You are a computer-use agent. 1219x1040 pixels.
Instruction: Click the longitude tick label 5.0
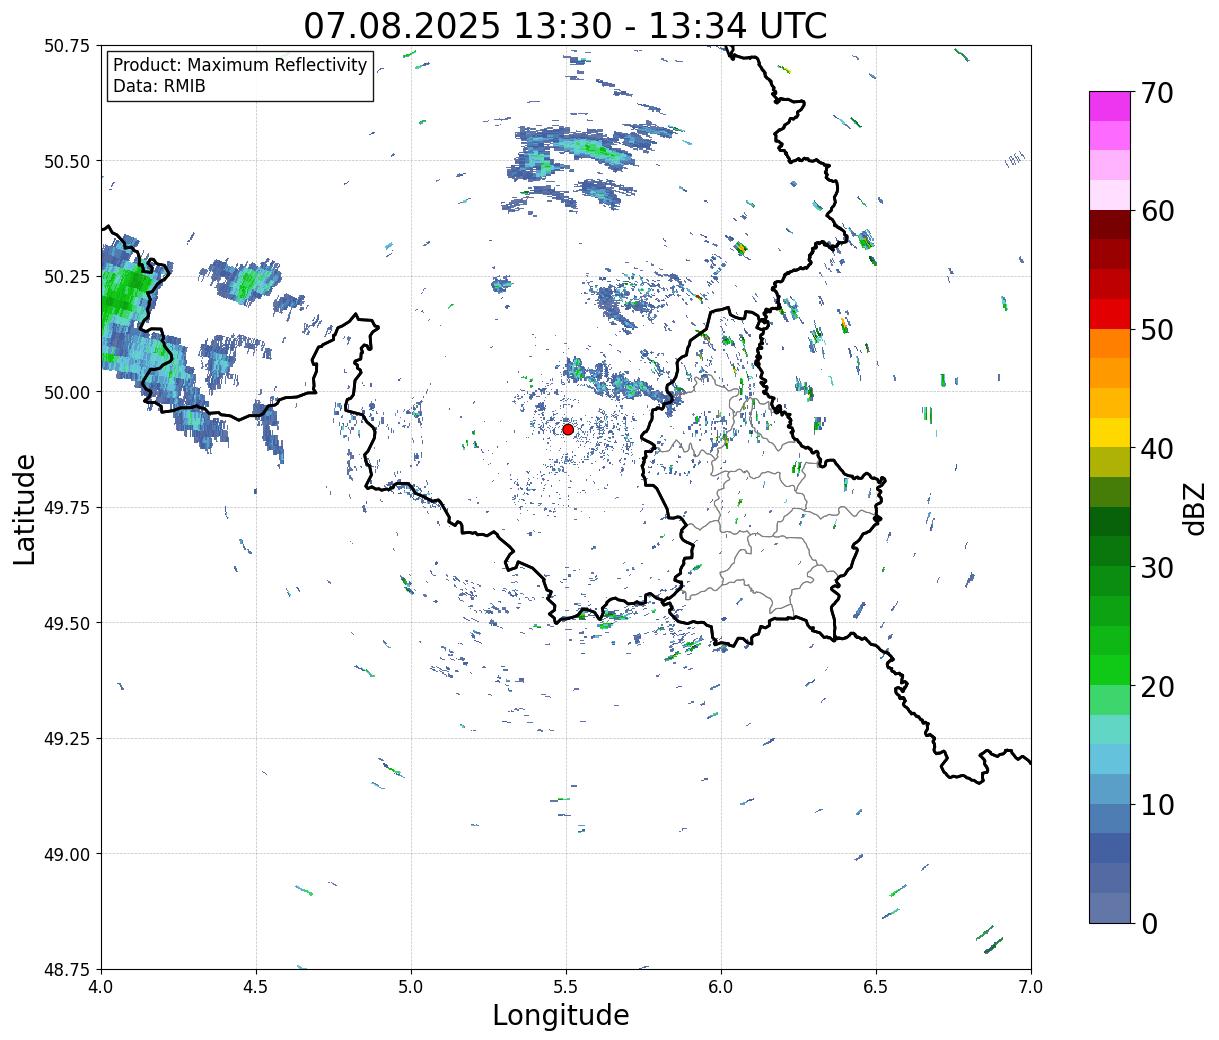(411, 987)
